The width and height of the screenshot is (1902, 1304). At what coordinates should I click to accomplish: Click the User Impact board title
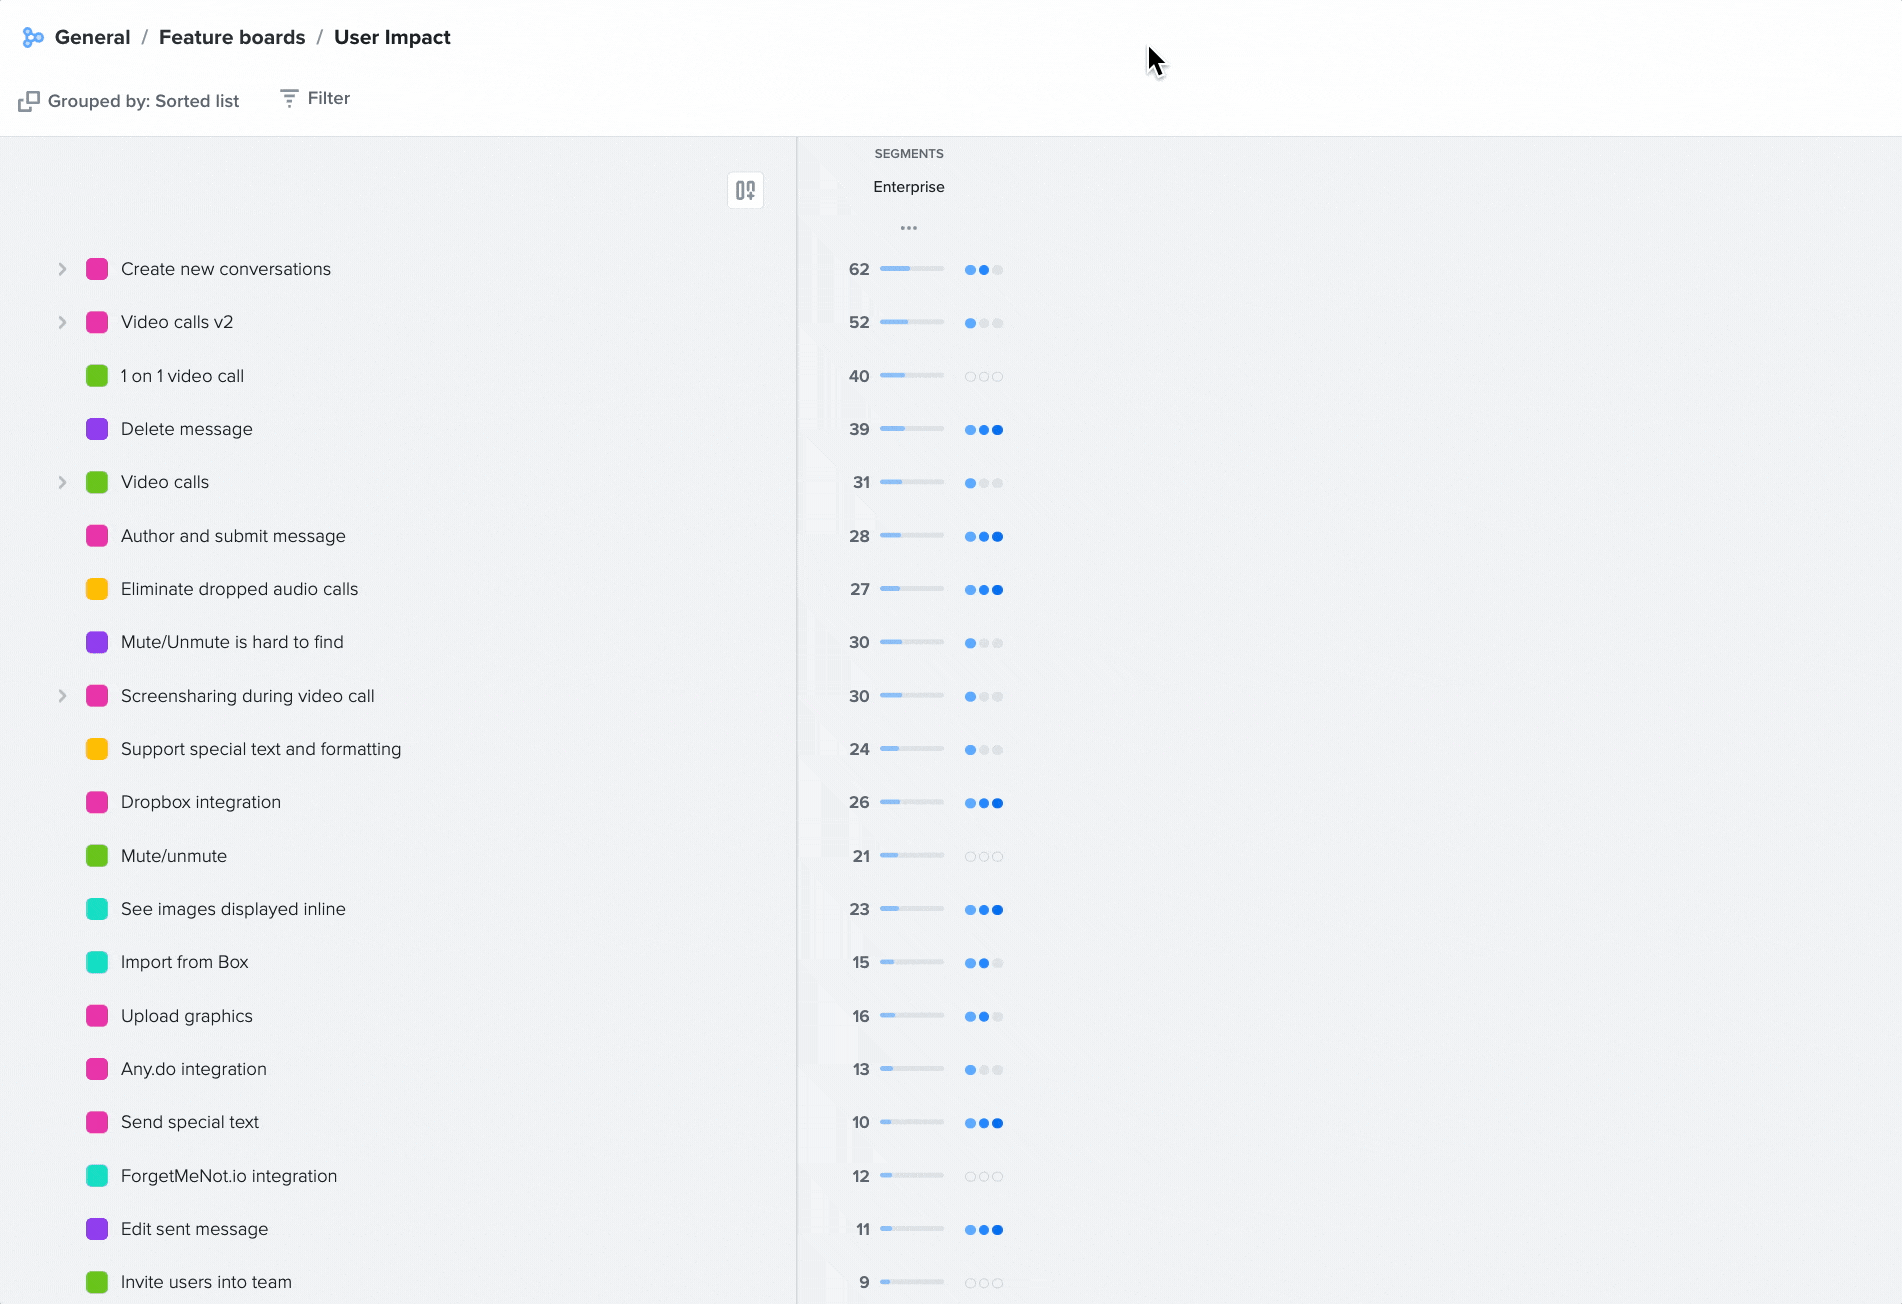tap(392, 37)
